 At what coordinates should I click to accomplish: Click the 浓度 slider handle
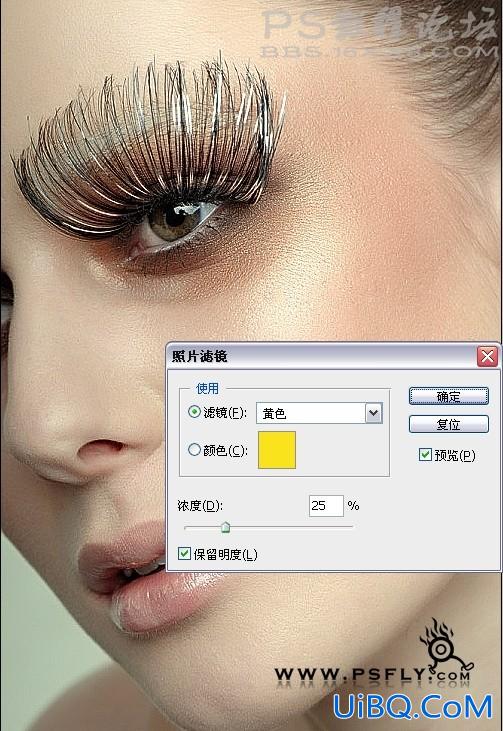tap(226, 527)
